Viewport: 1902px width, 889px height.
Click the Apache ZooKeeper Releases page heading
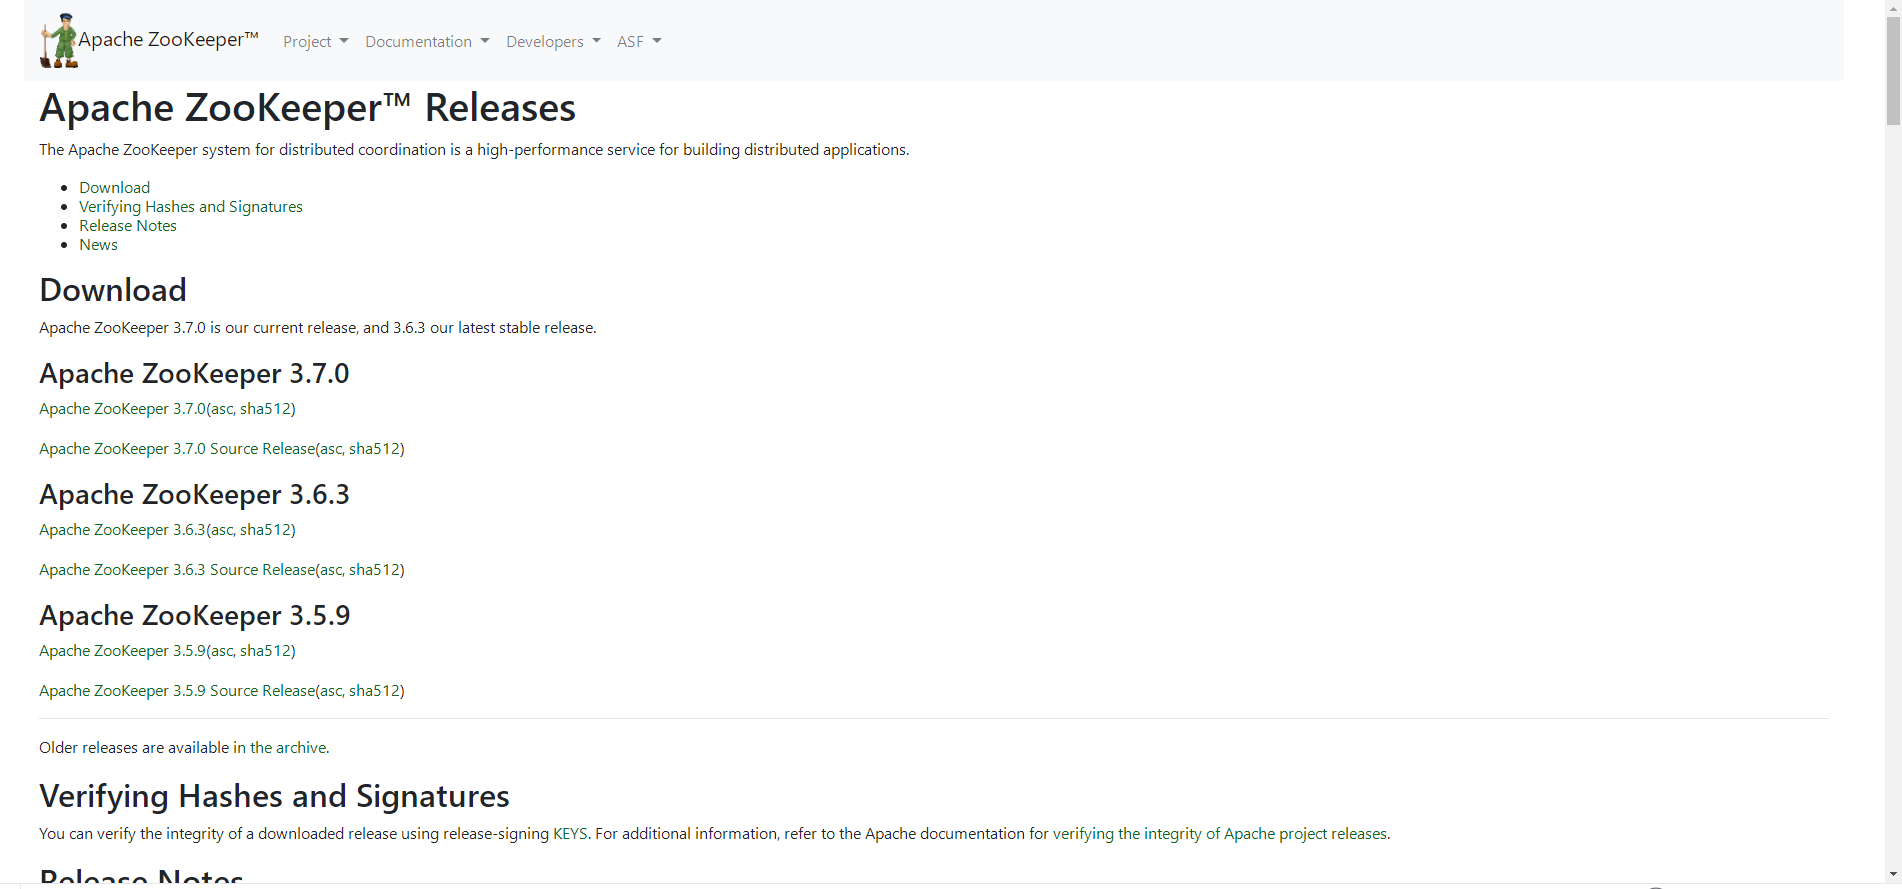coord(307,108)
